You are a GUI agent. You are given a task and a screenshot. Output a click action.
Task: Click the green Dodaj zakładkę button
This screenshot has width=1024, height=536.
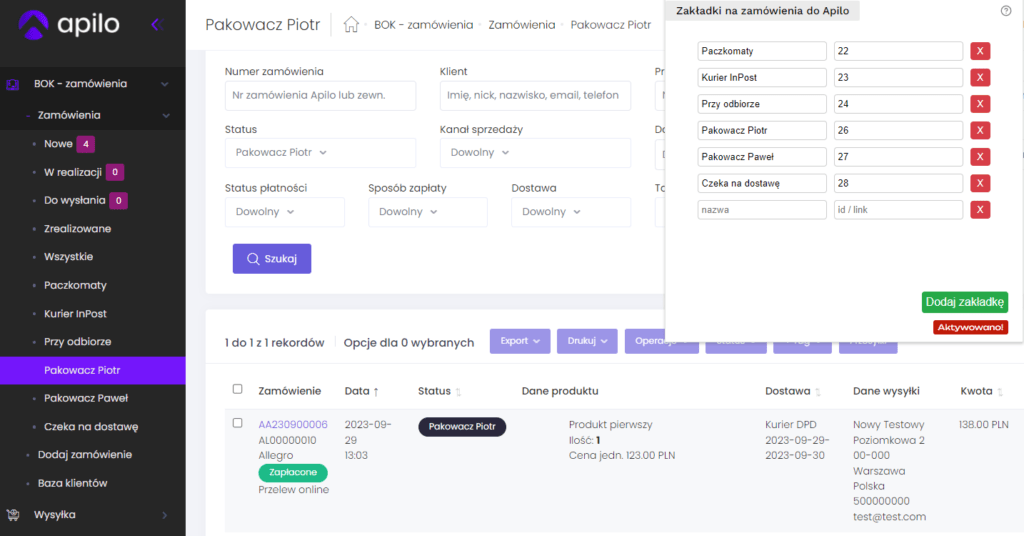pyautogui.click(x=964, y=302)
